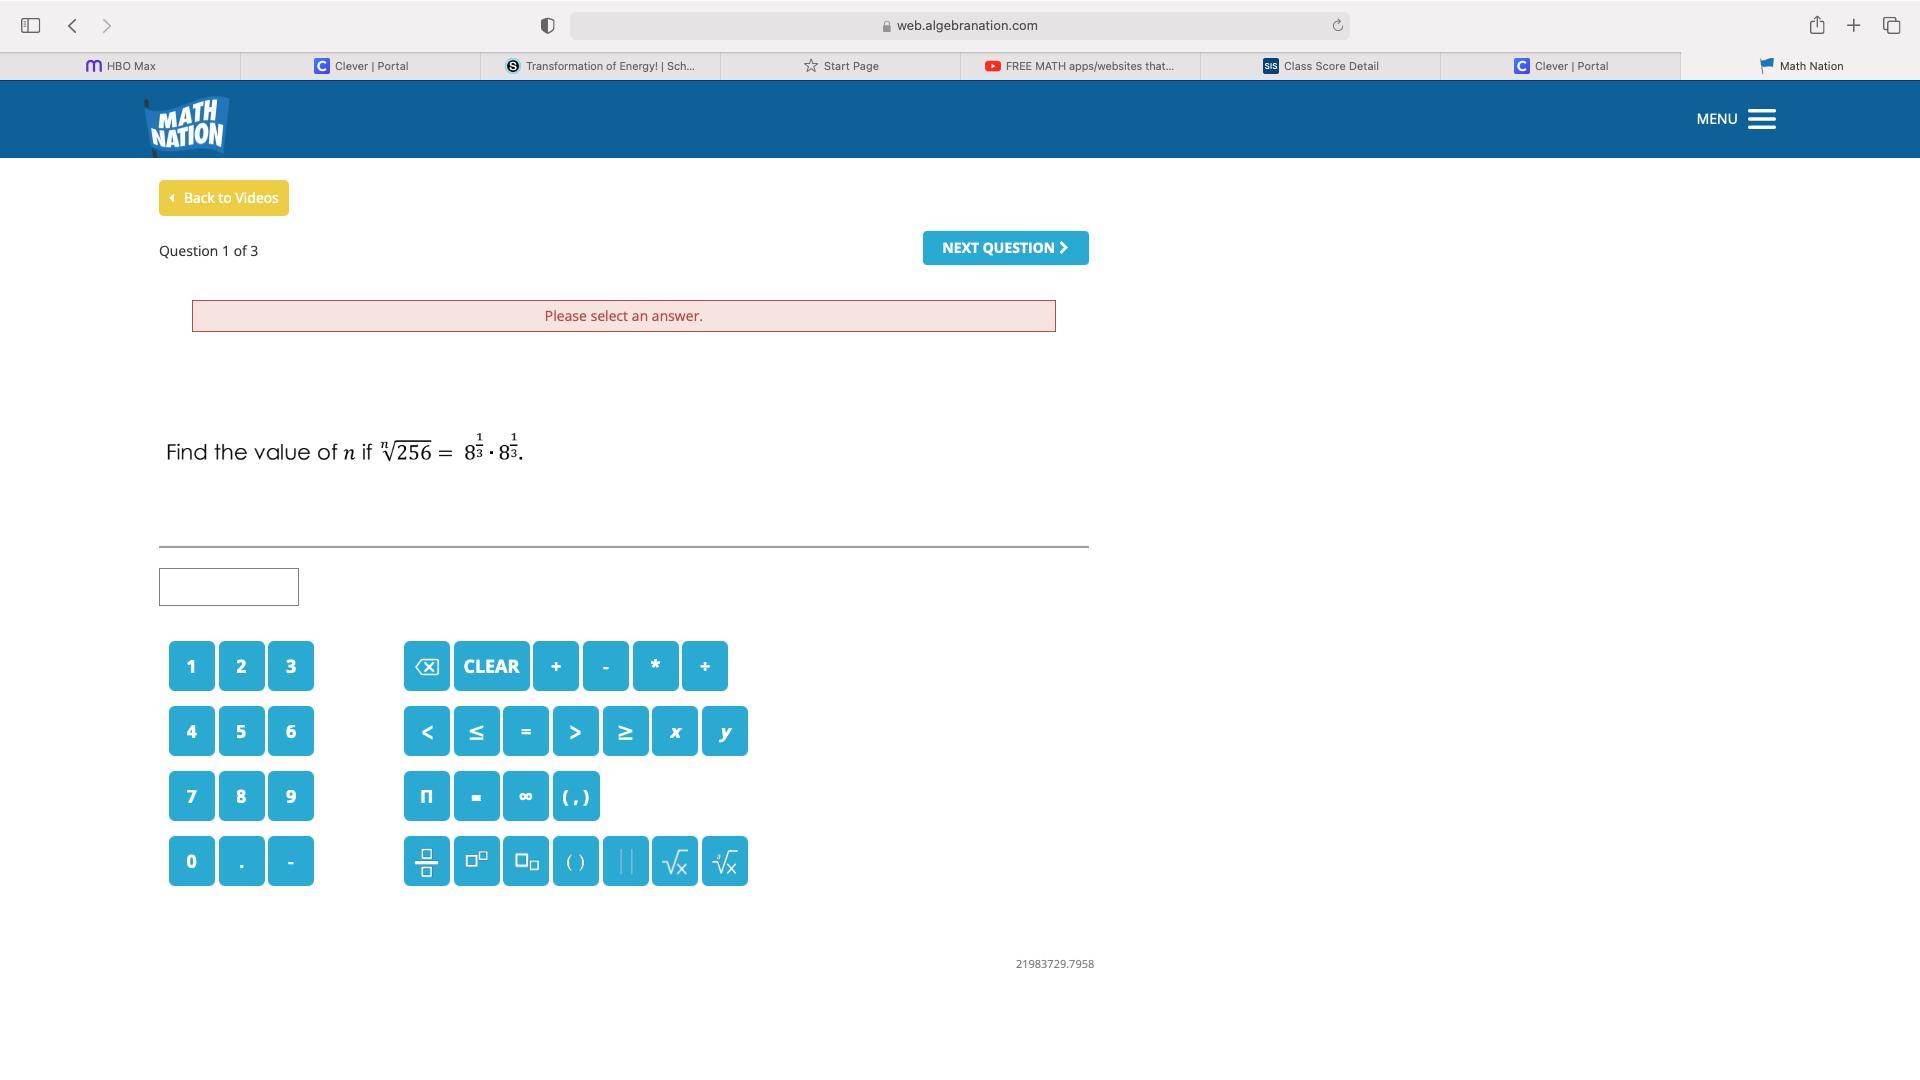This screenshot has height=1080, width=1920.
Task: Insert a fraction template
Action: click(x=426, y=861)
